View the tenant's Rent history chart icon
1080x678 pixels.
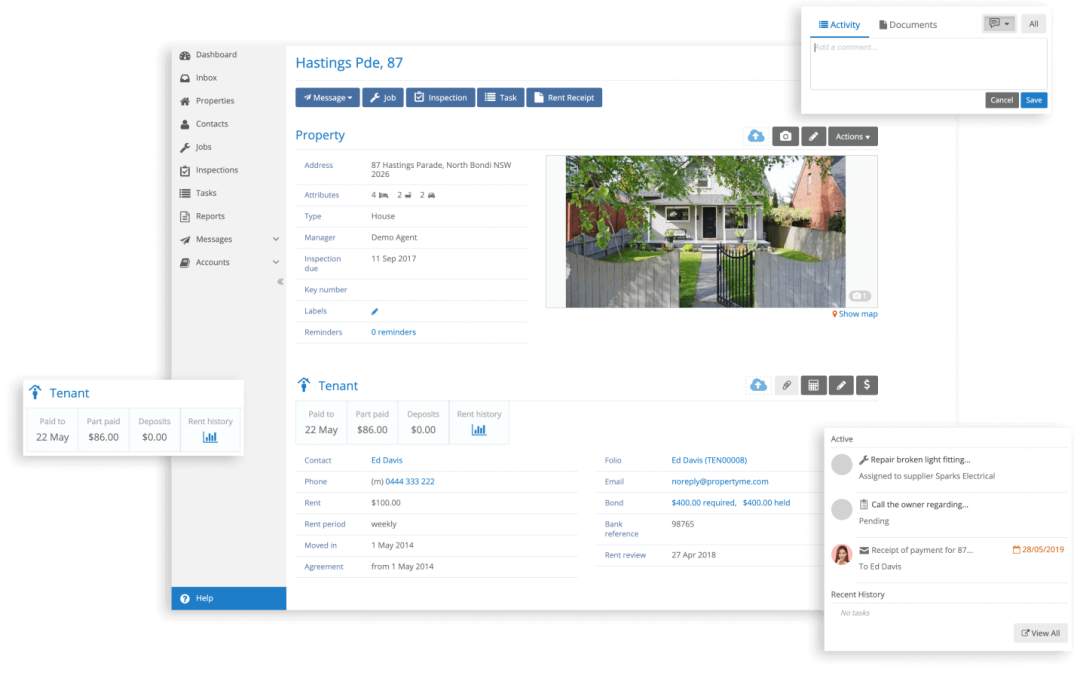coord(479,428)
